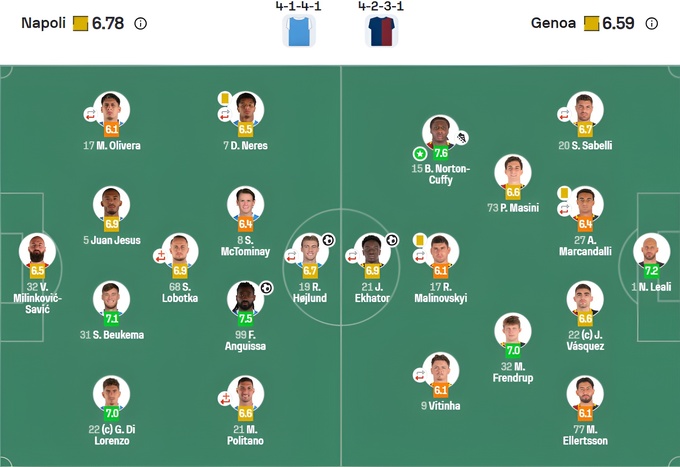Click M. Frendrup's 7.0 rating badge
The width and height of the screenshot is (680, 467).
tap(513, 350)
